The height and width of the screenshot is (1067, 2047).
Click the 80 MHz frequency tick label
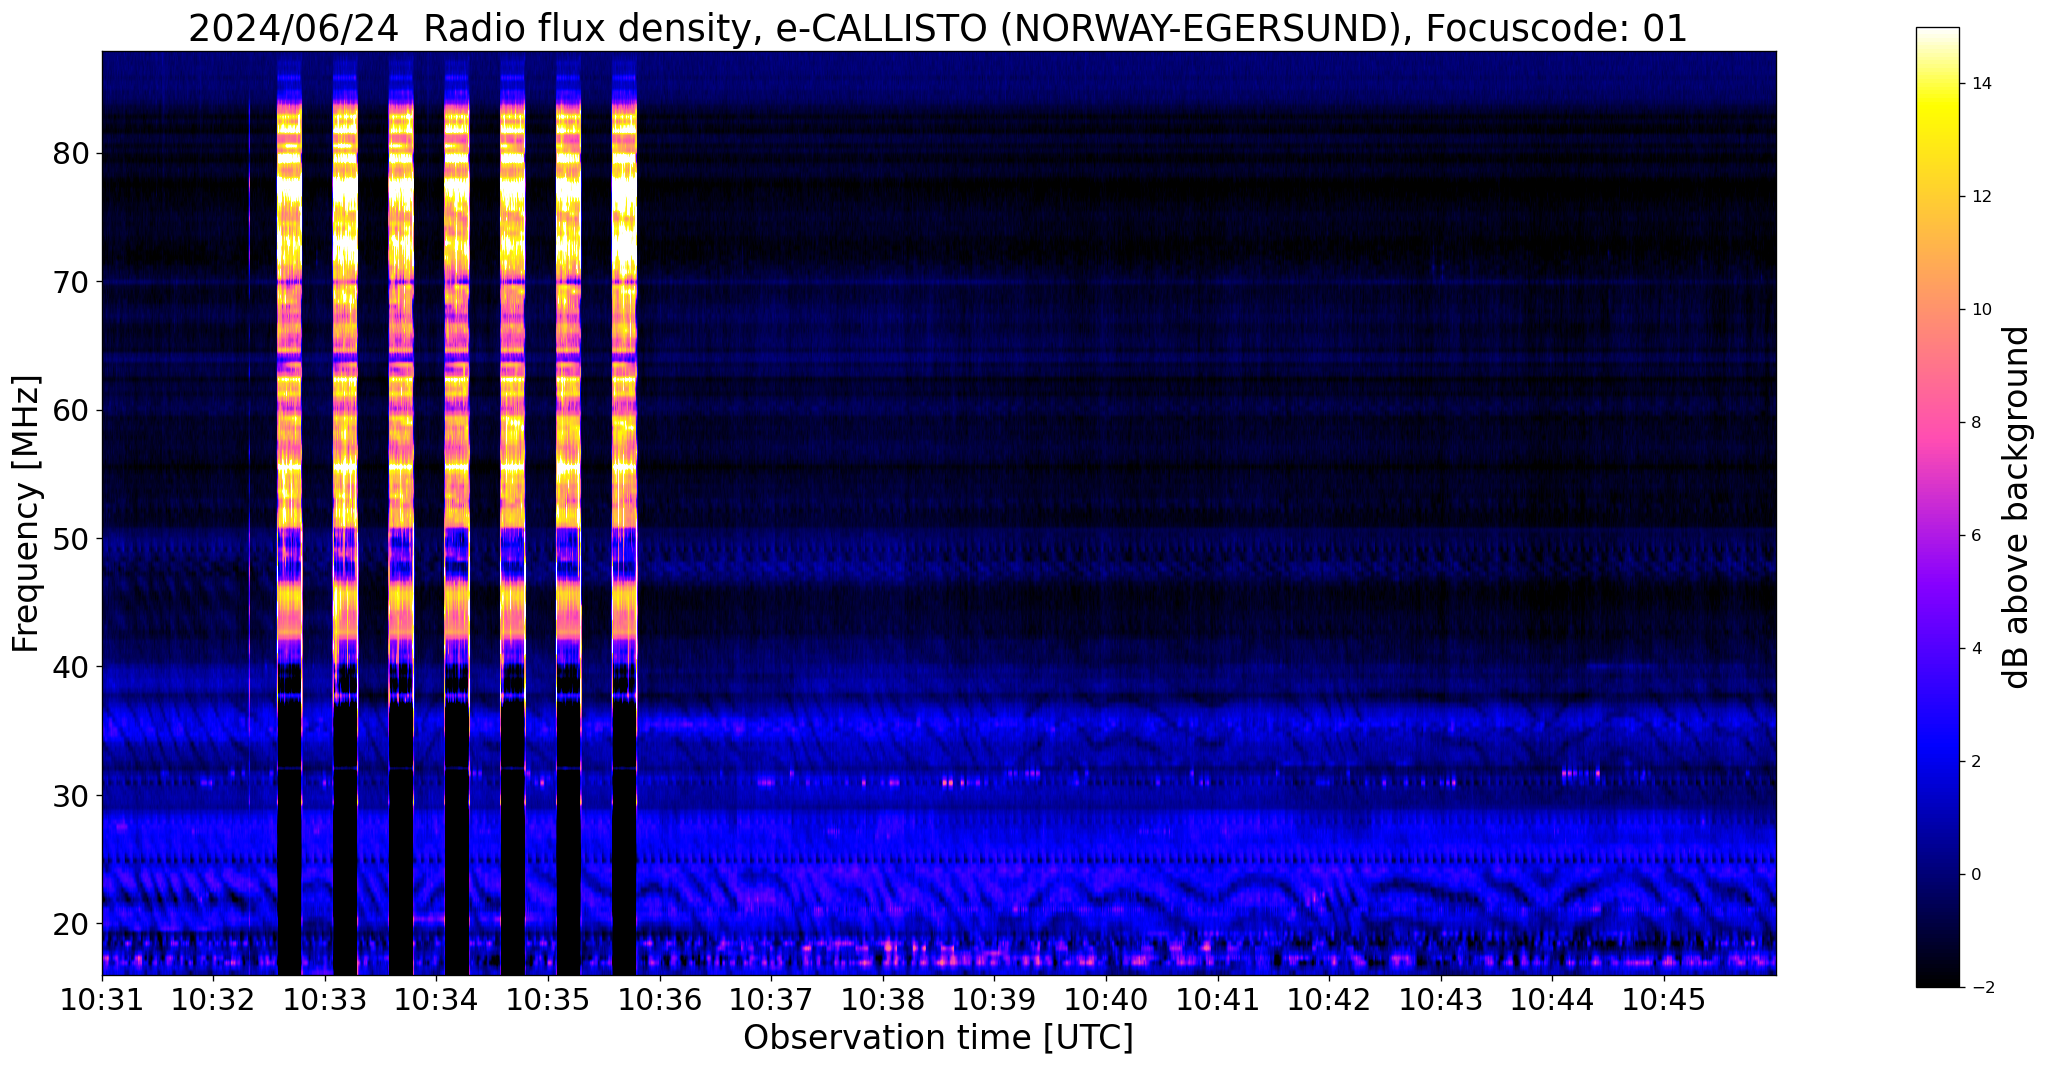click(70, 154)
